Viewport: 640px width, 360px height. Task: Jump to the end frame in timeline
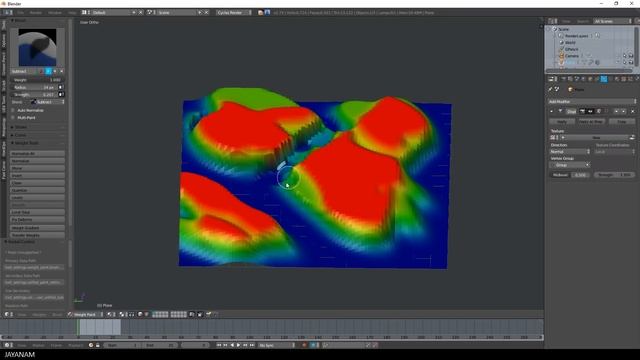pos(252,345)
